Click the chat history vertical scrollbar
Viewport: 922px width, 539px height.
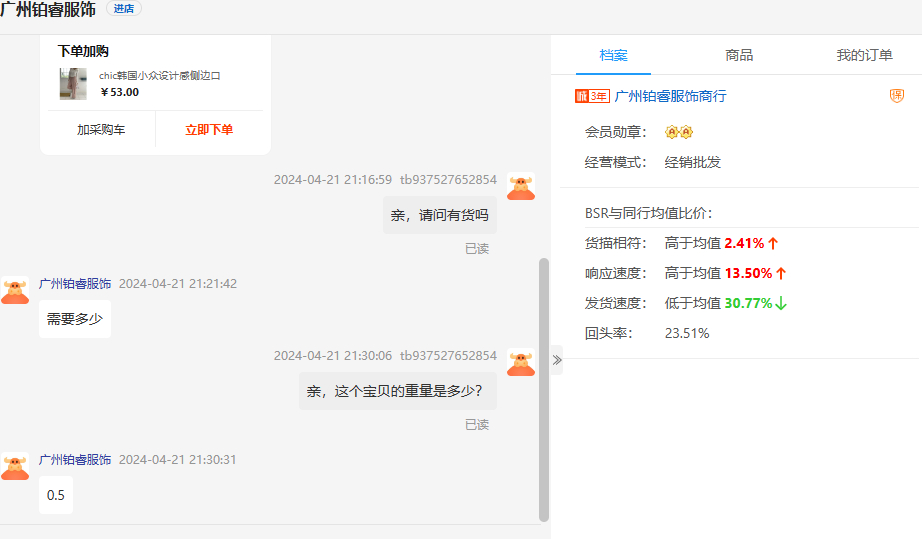(x=544, y=390)
